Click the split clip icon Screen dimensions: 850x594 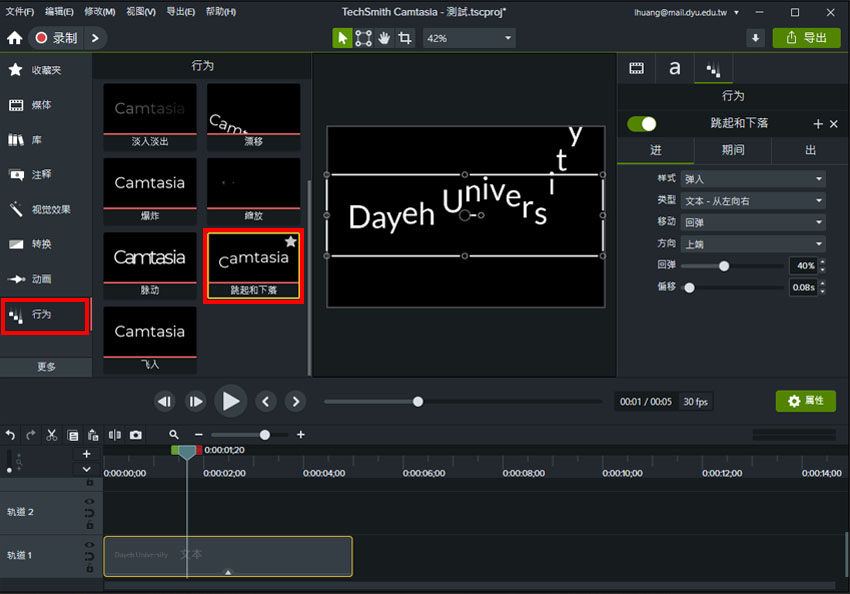tap(114, 435)
